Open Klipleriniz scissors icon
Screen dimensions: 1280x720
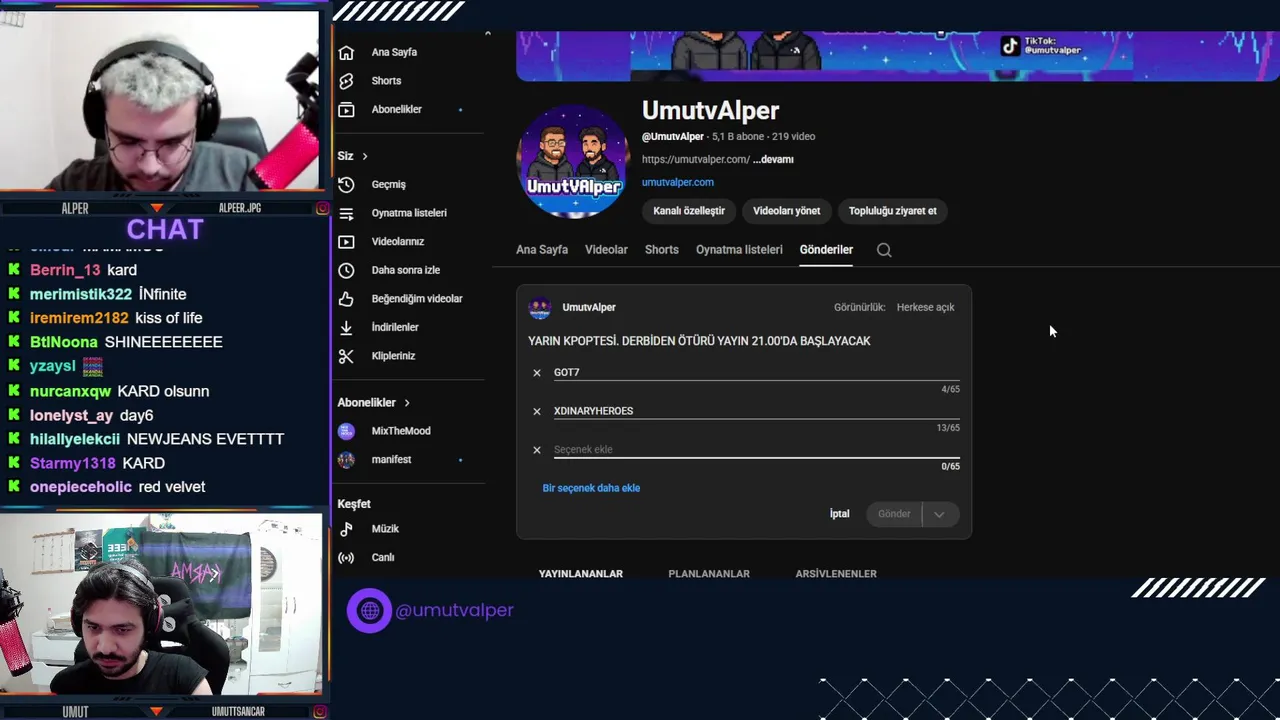point(346,356)
